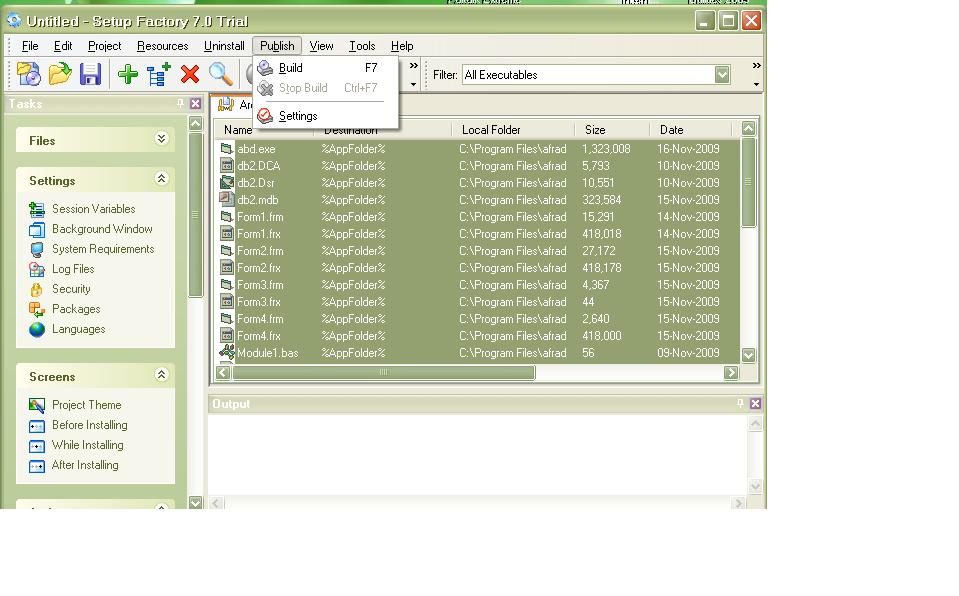Pin the Output pane
The width and height of the screenshot is (959, 596).
pos(740,403)
